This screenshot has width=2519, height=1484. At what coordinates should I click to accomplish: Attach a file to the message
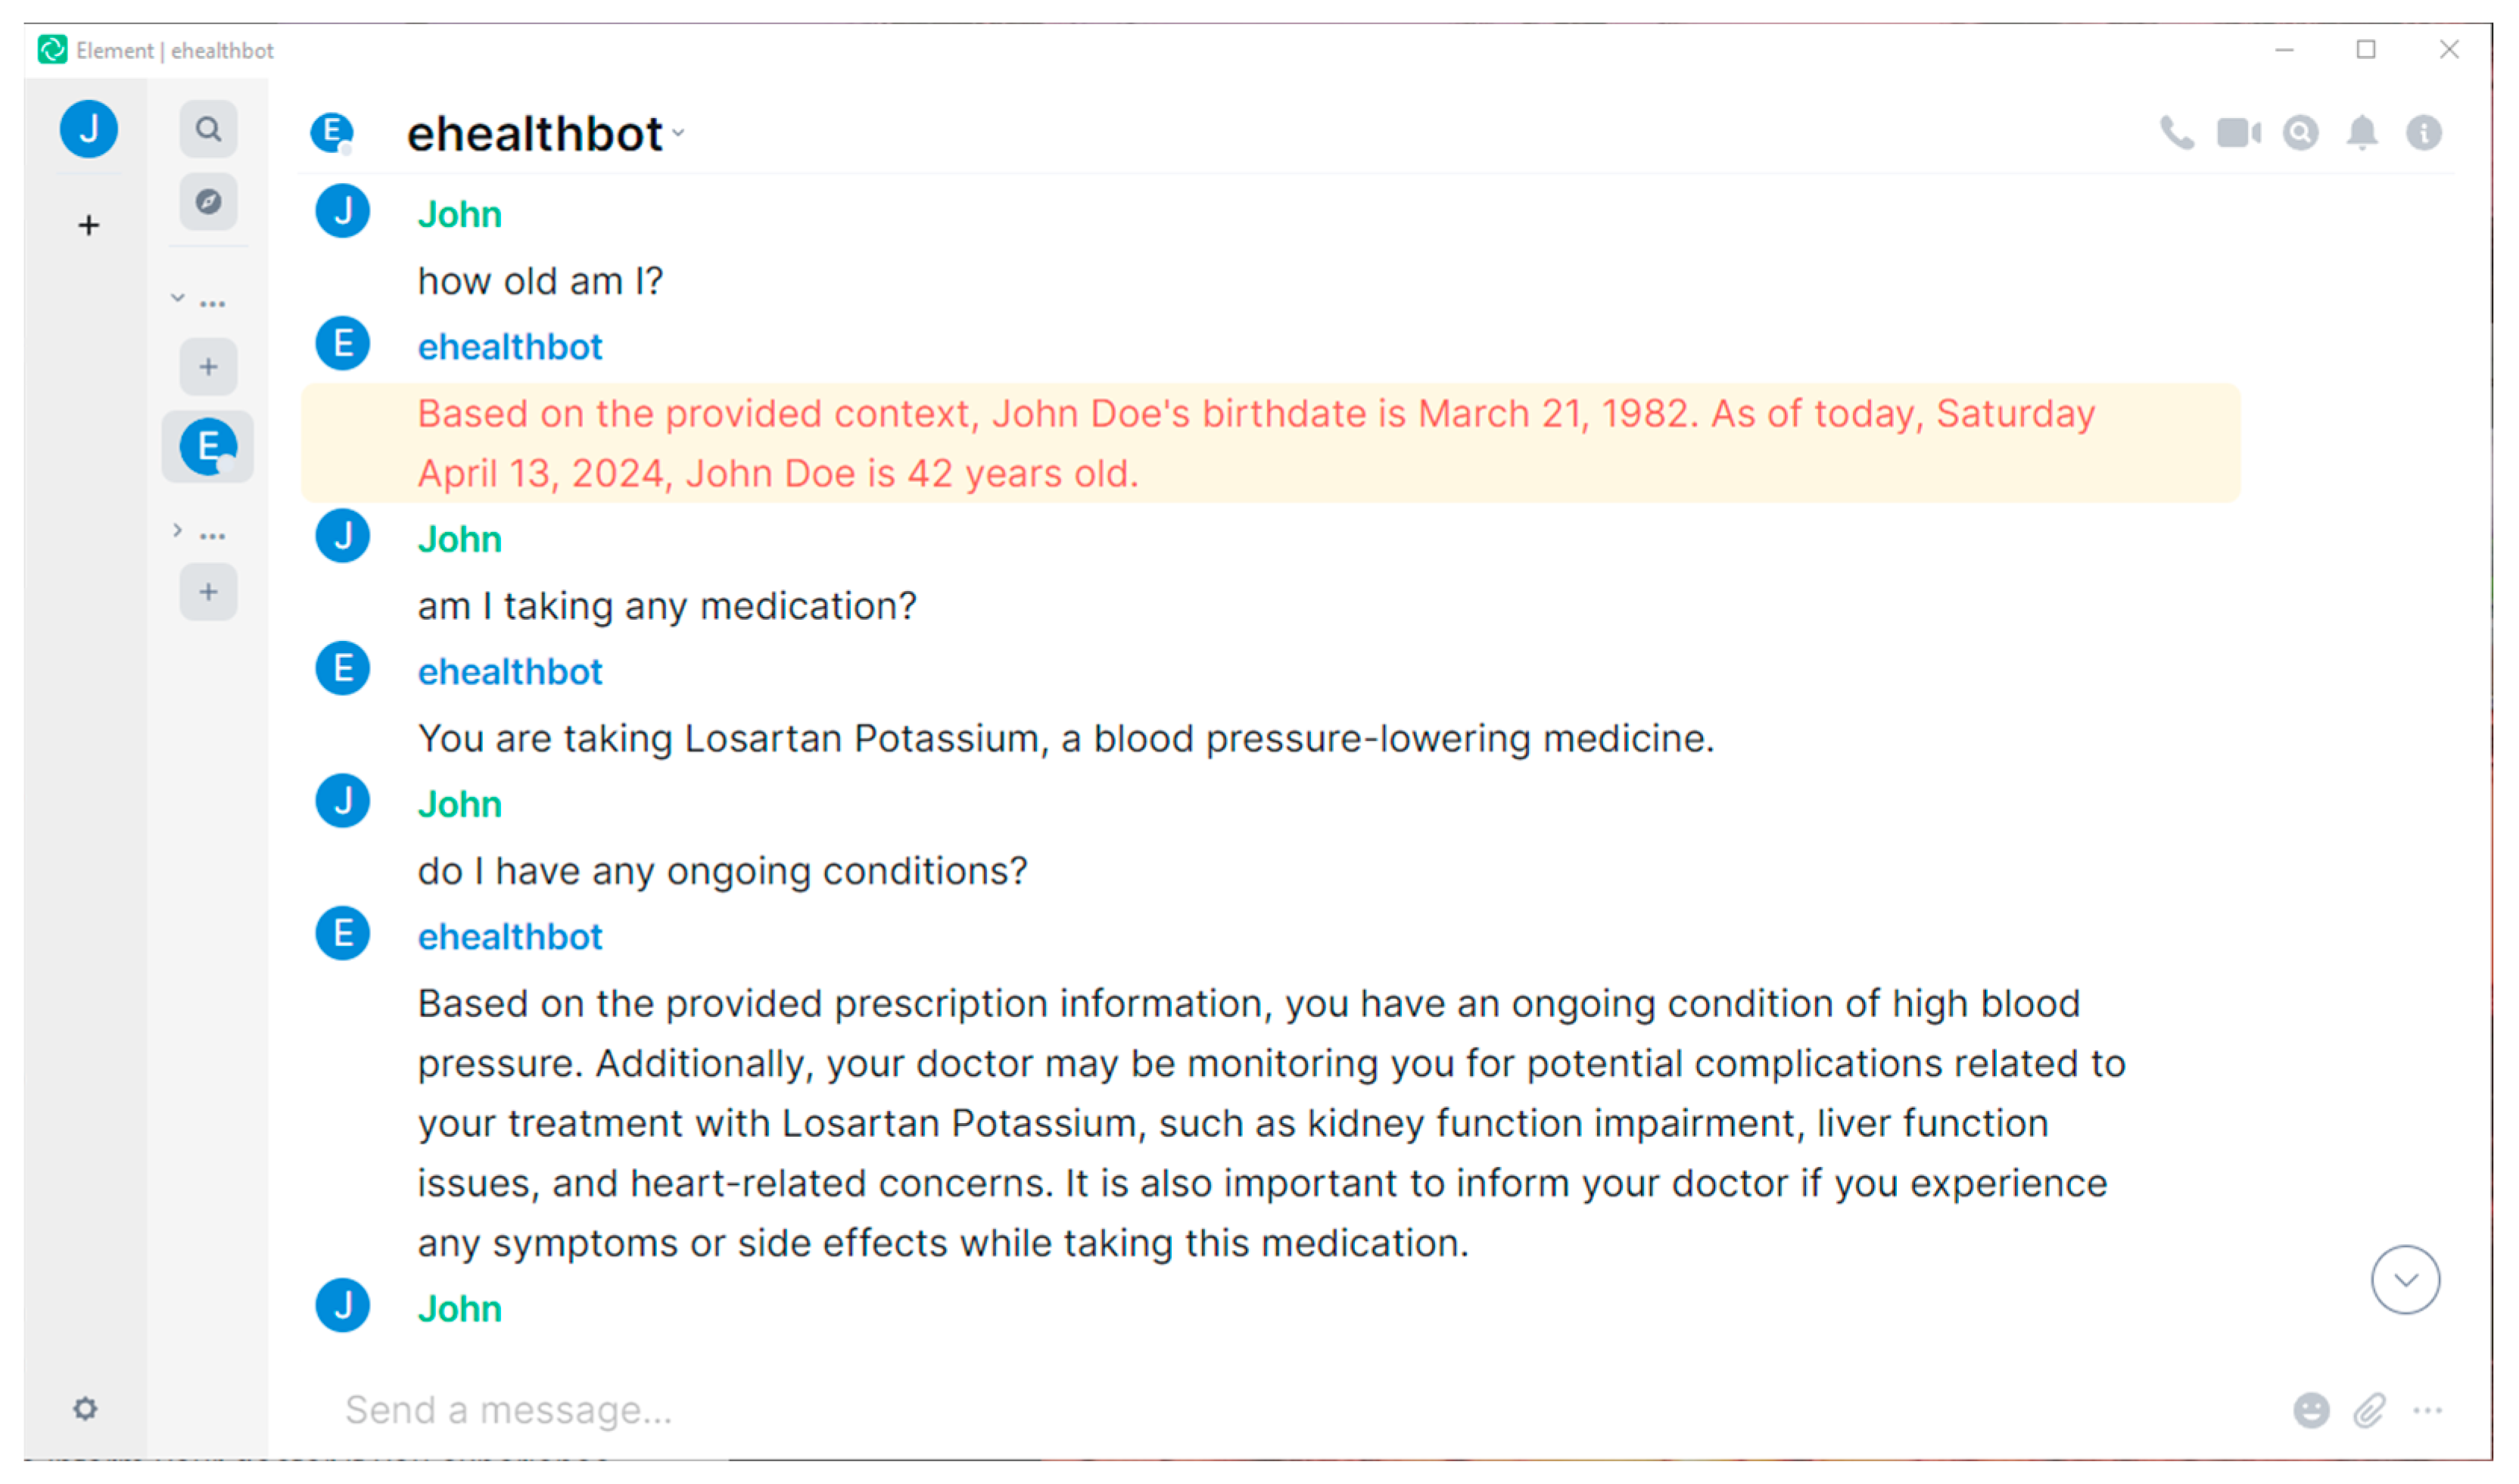pos(2369,1410)
